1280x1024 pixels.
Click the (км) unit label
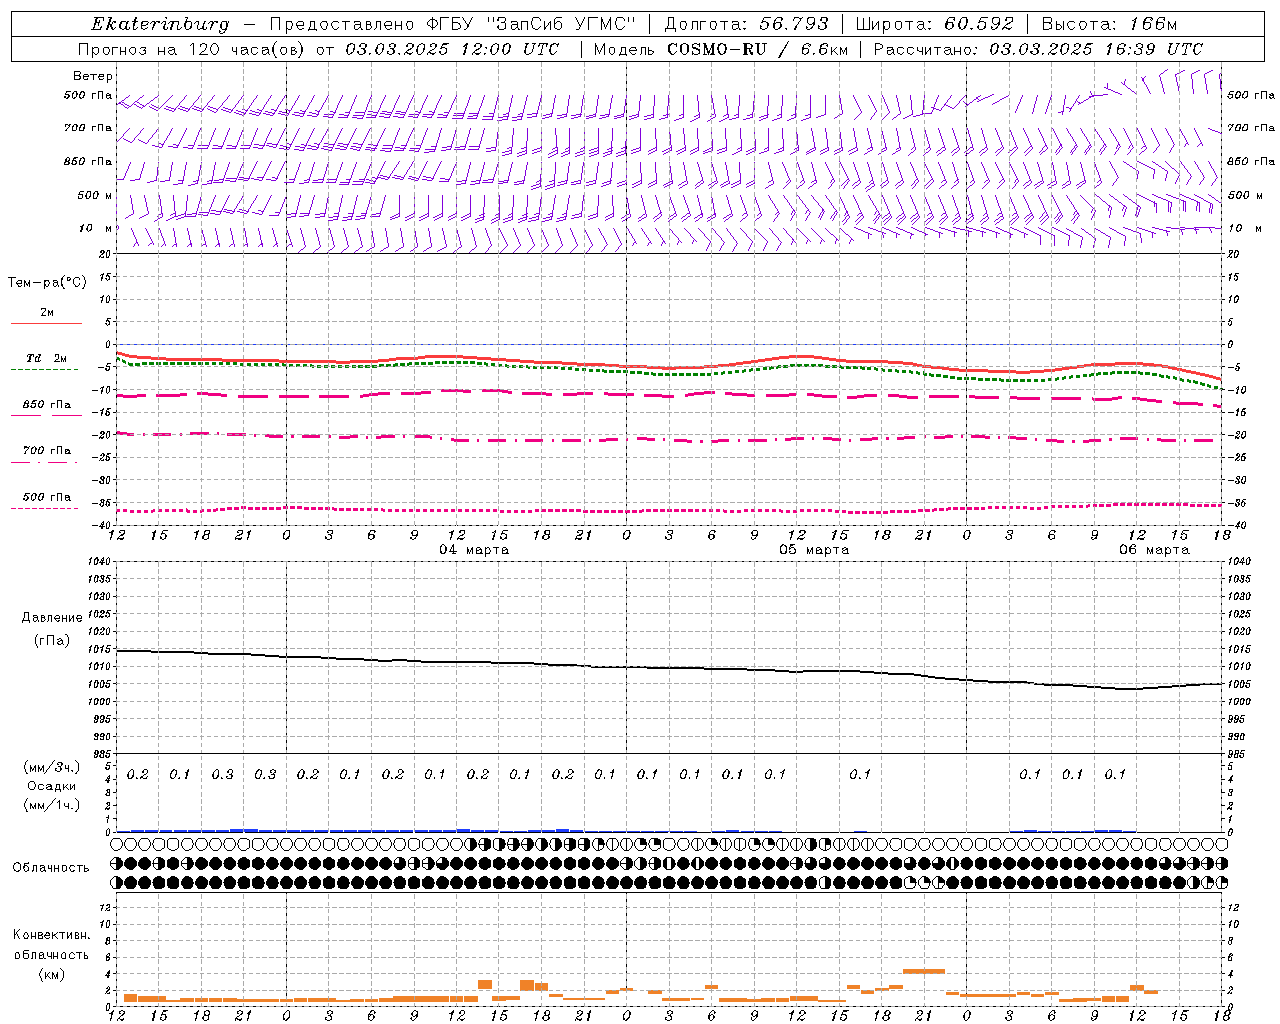coord(51,974)
